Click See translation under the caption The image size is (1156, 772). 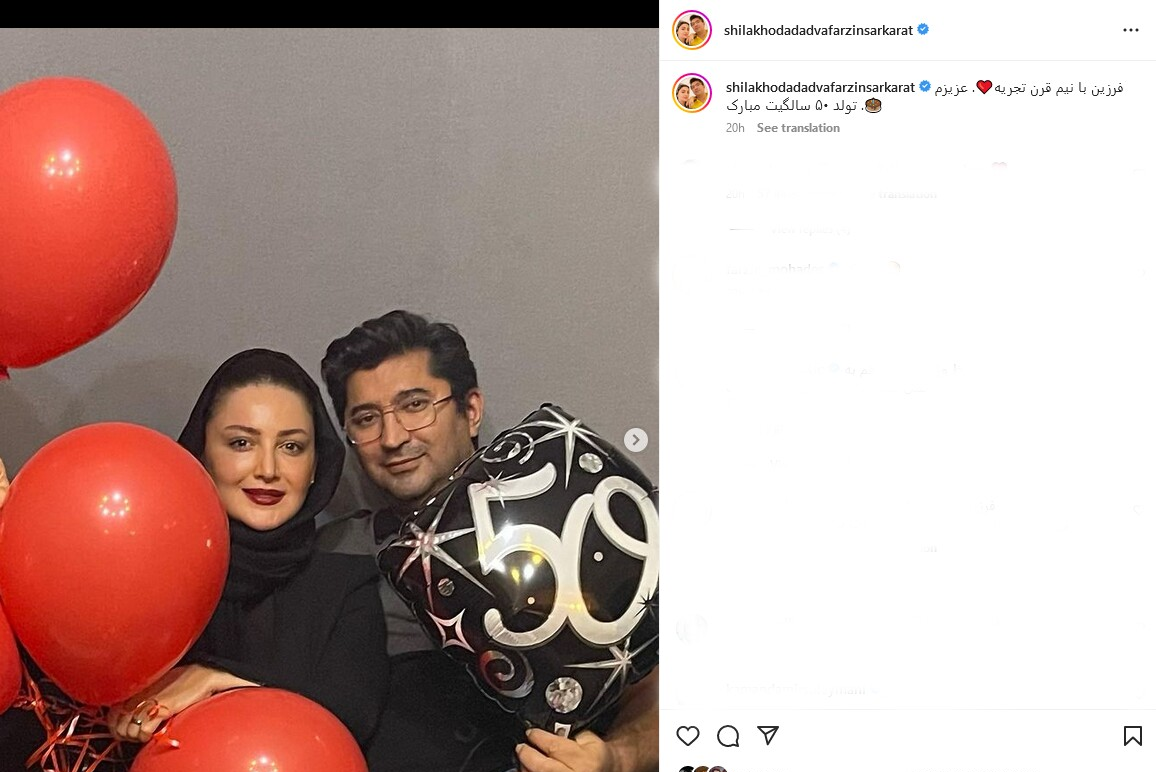[798, 128]
